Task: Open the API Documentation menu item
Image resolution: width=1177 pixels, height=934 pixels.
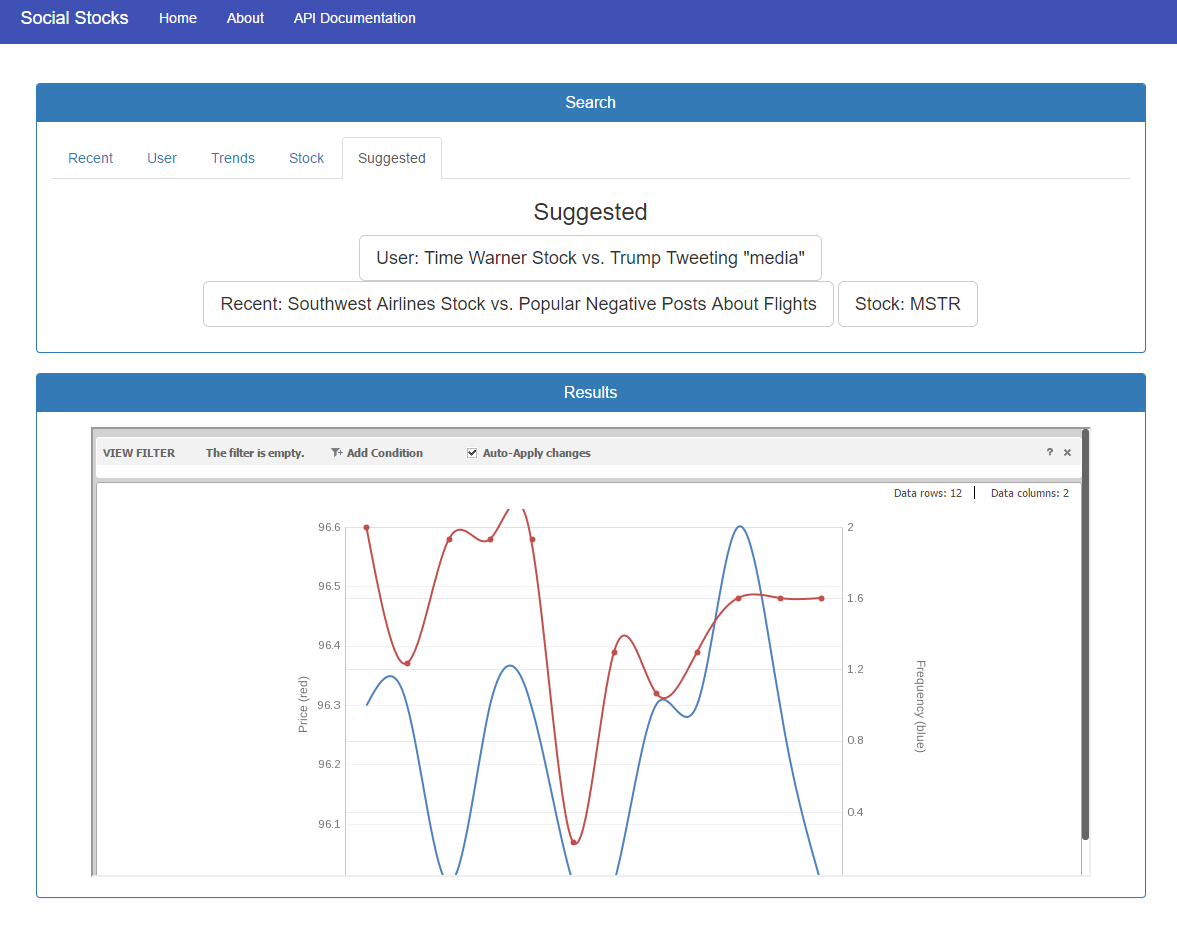Action: pos(354,18)
